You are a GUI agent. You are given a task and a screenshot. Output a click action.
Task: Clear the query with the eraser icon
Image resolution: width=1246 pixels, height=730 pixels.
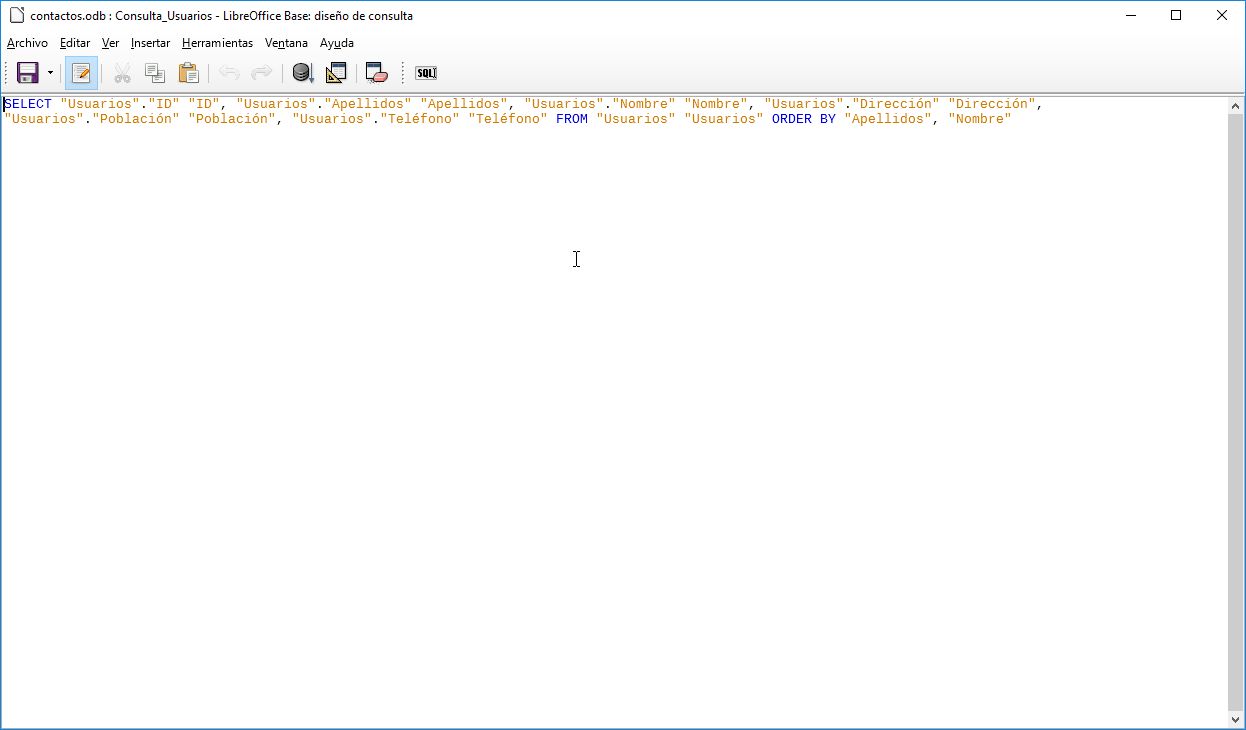(376, 73)
